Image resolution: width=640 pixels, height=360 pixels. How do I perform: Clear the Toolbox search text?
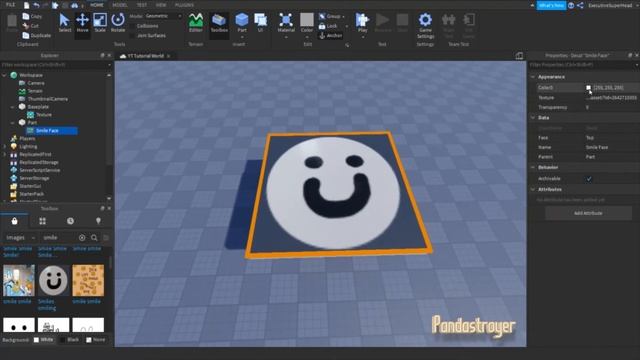coord(82,238)
